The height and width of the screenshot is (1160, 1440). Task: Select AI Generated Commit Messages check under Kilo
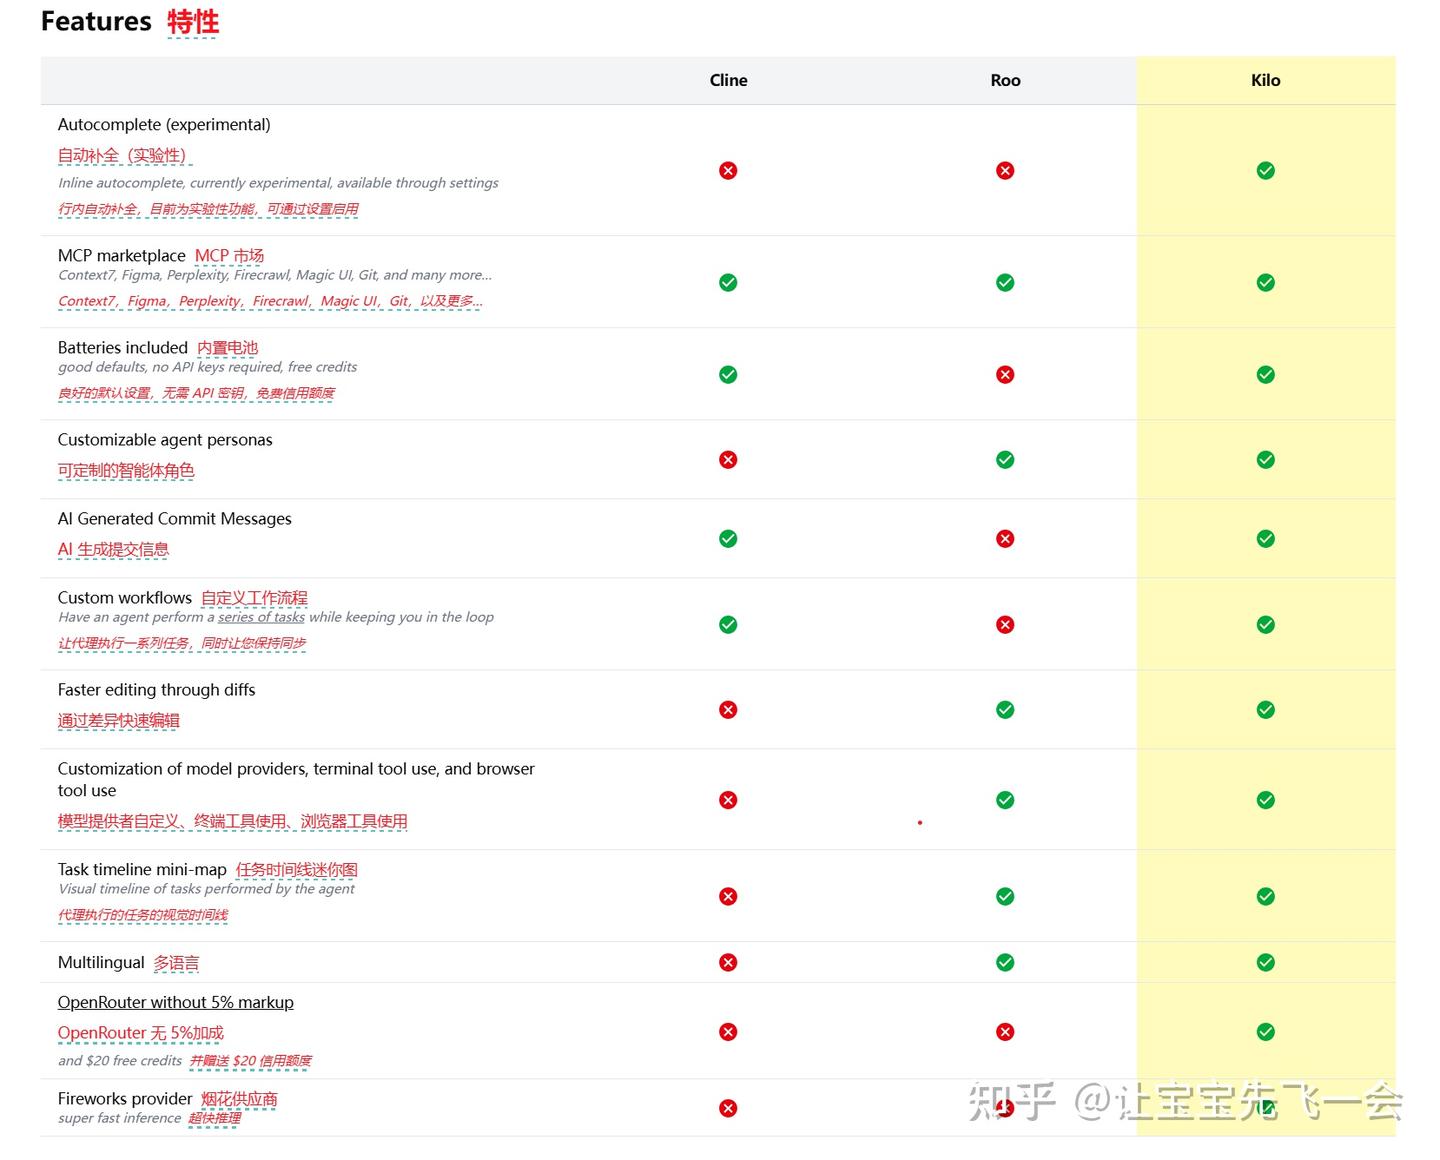pyautogui.click(x=1265, y=539)
